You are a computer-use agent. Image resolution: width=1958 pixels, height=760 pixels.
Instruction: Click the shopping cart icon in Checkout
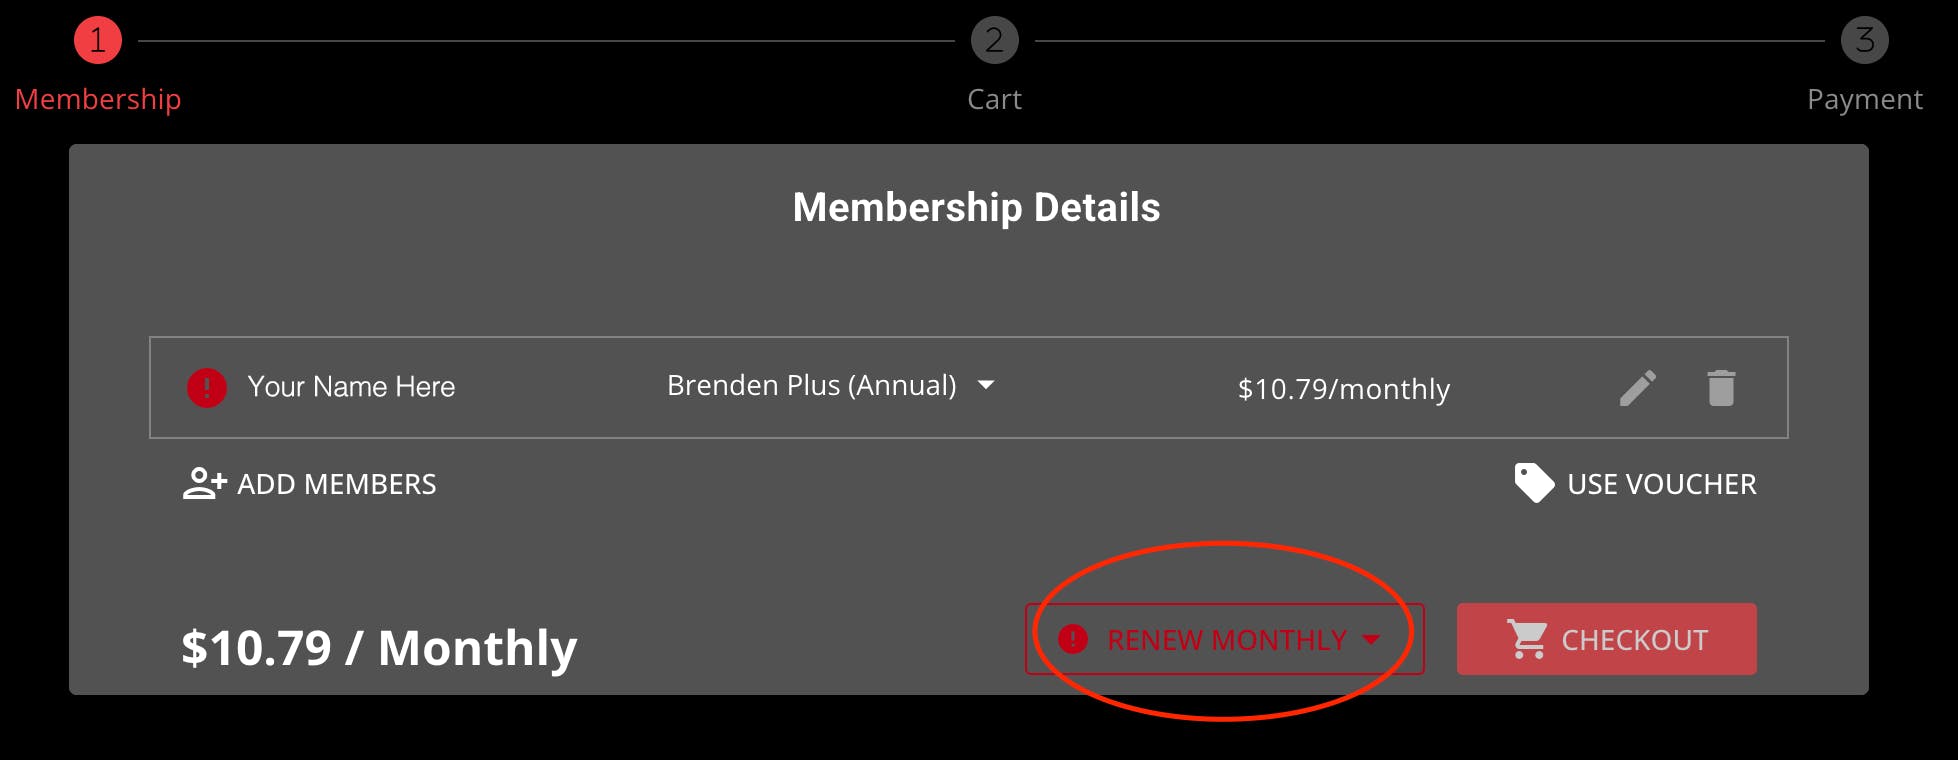[1527, 639]
